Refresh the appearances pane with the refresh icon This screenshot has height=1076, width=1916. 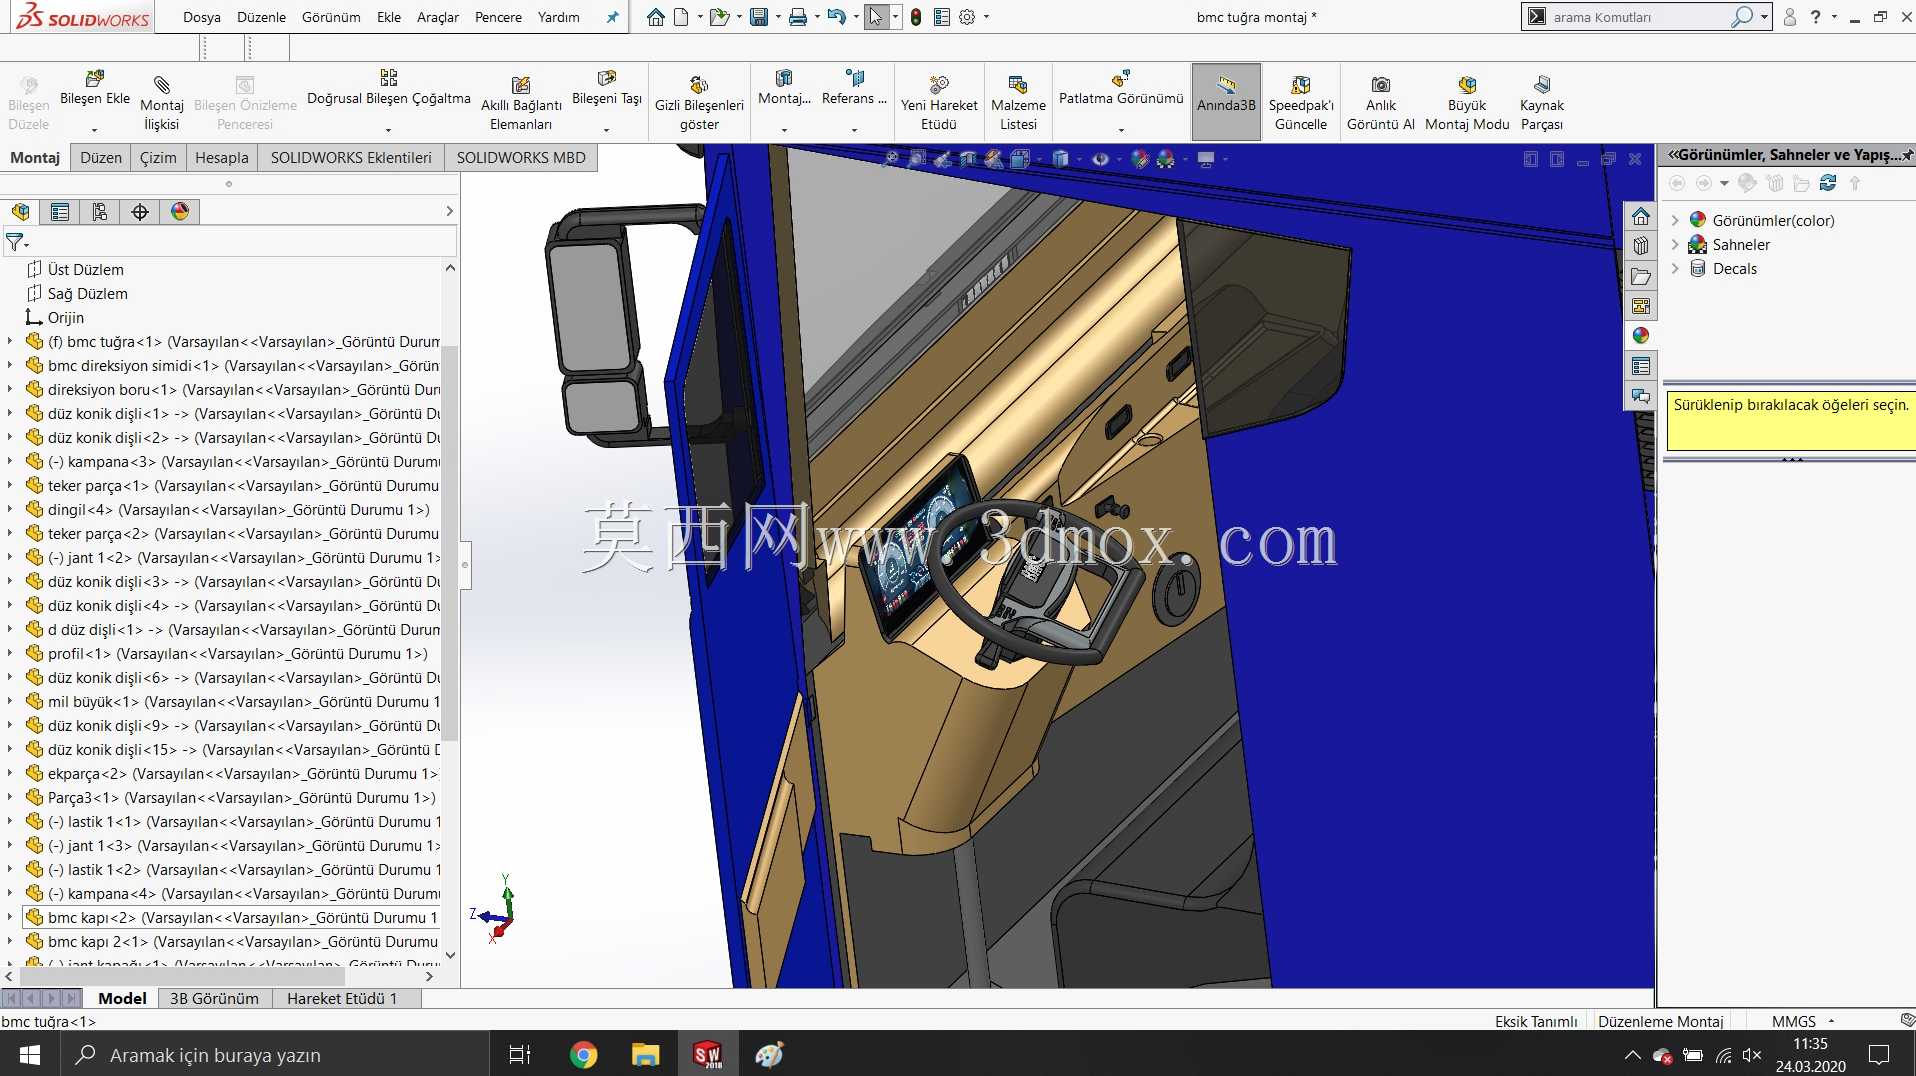(x=1828, y=183)
